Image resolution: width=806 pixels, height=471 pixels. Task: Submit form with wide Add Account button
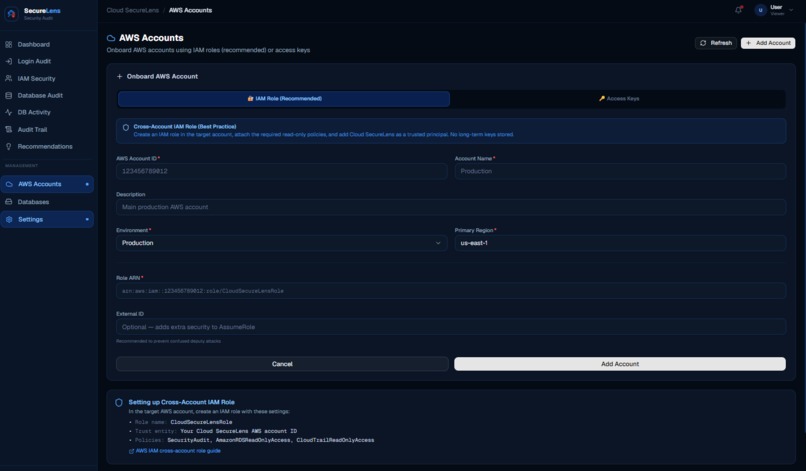point(620,364)
